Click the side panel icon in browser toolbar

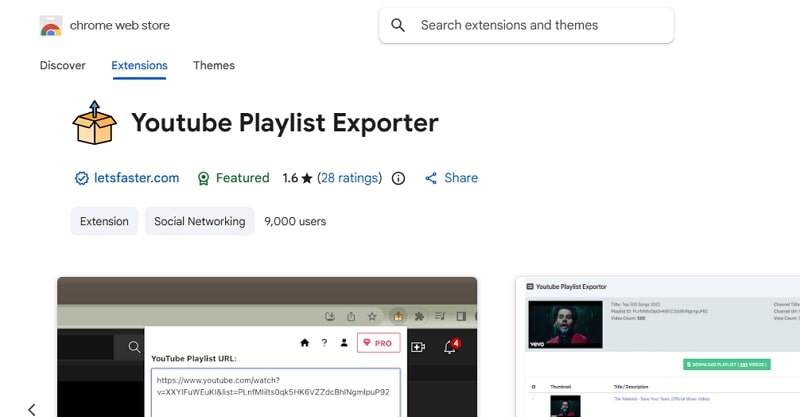(x=461, y=316)
